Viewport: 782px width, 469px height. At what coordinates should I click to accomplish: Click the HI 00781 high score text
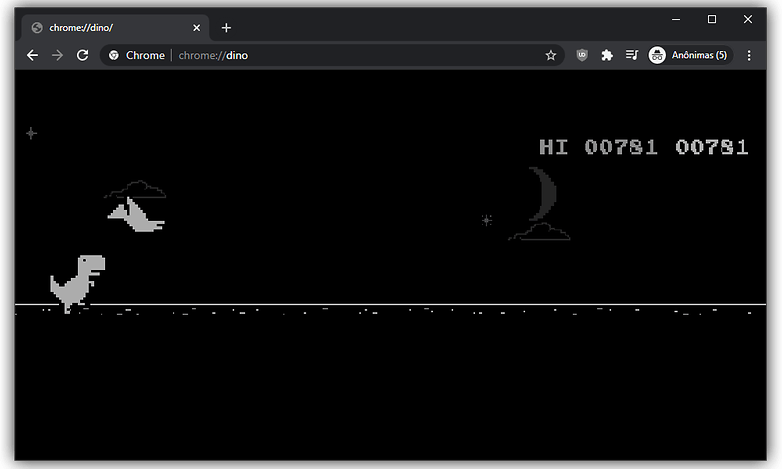coord(598,147)
